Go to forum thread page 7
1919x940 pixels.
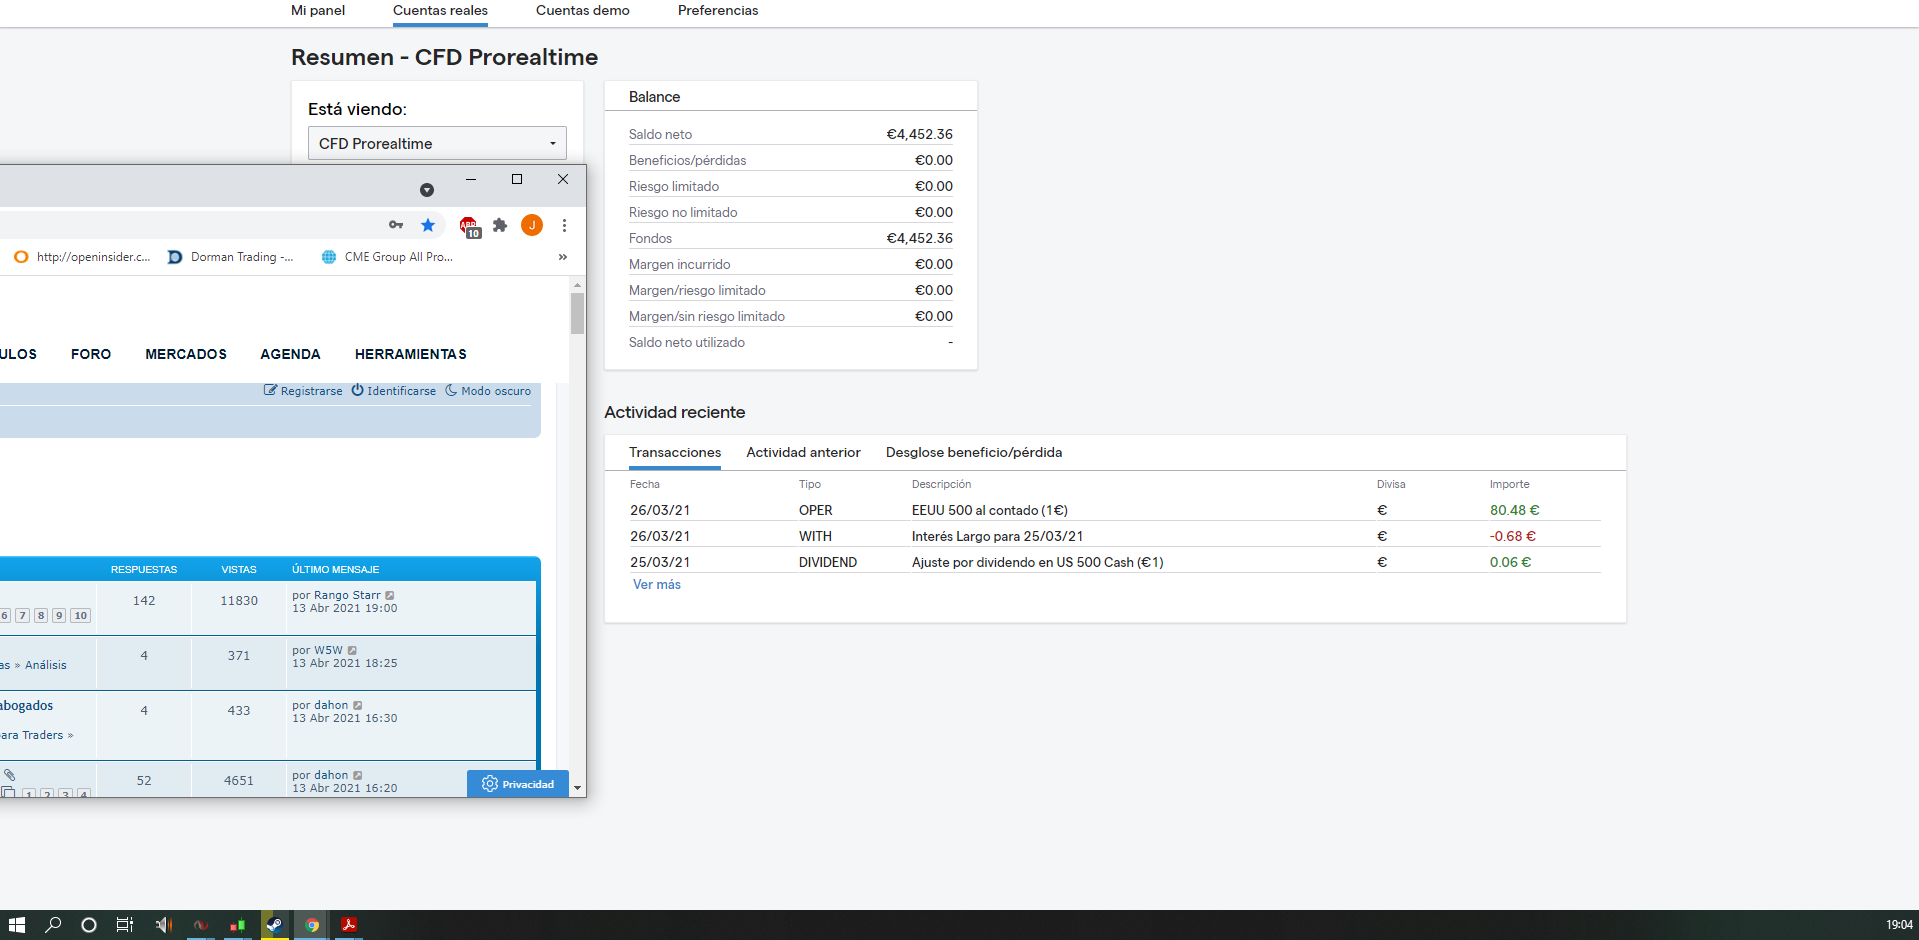(22, 616)
